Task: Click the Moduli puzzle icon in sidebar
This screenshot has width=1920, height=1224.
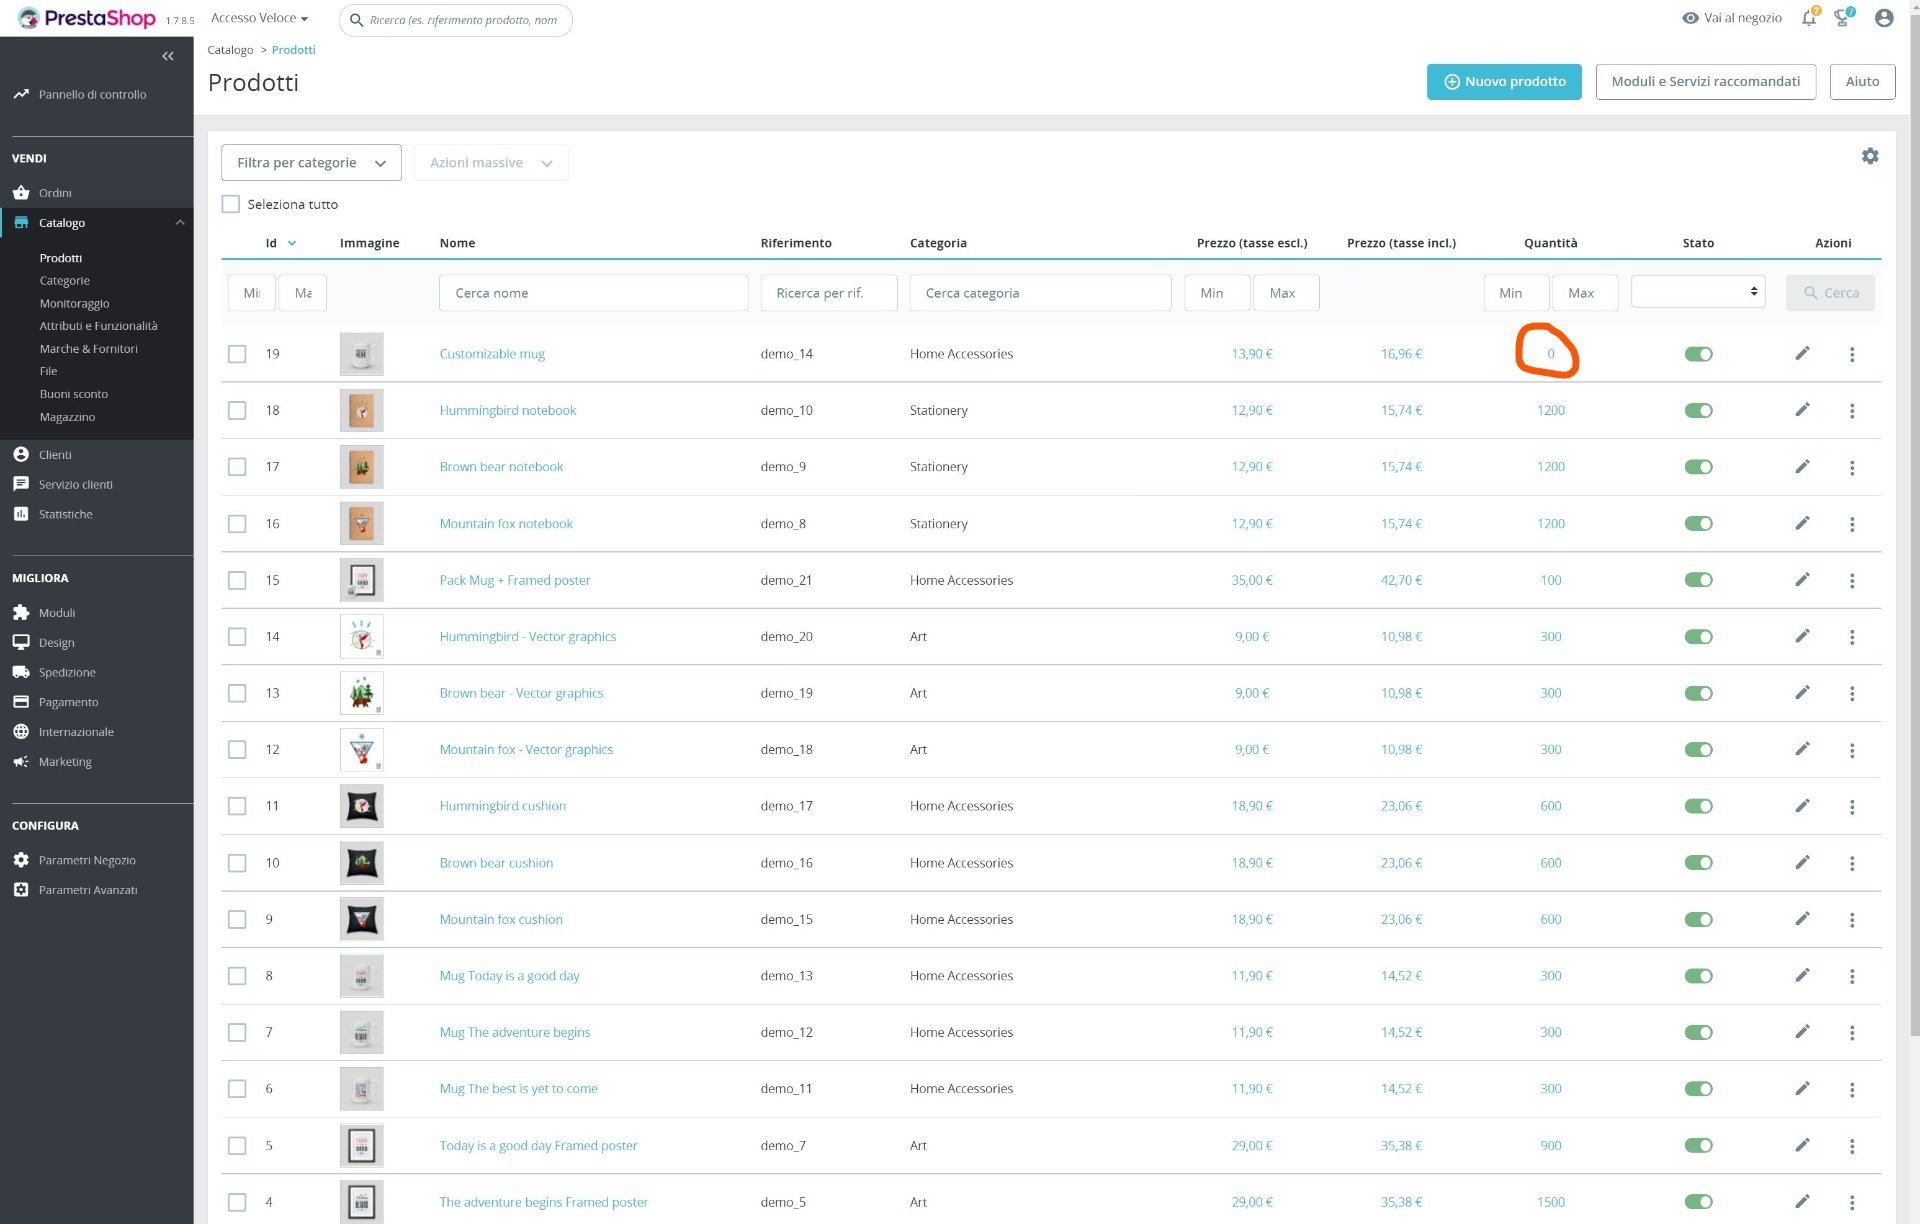Action: pos(21,612)
